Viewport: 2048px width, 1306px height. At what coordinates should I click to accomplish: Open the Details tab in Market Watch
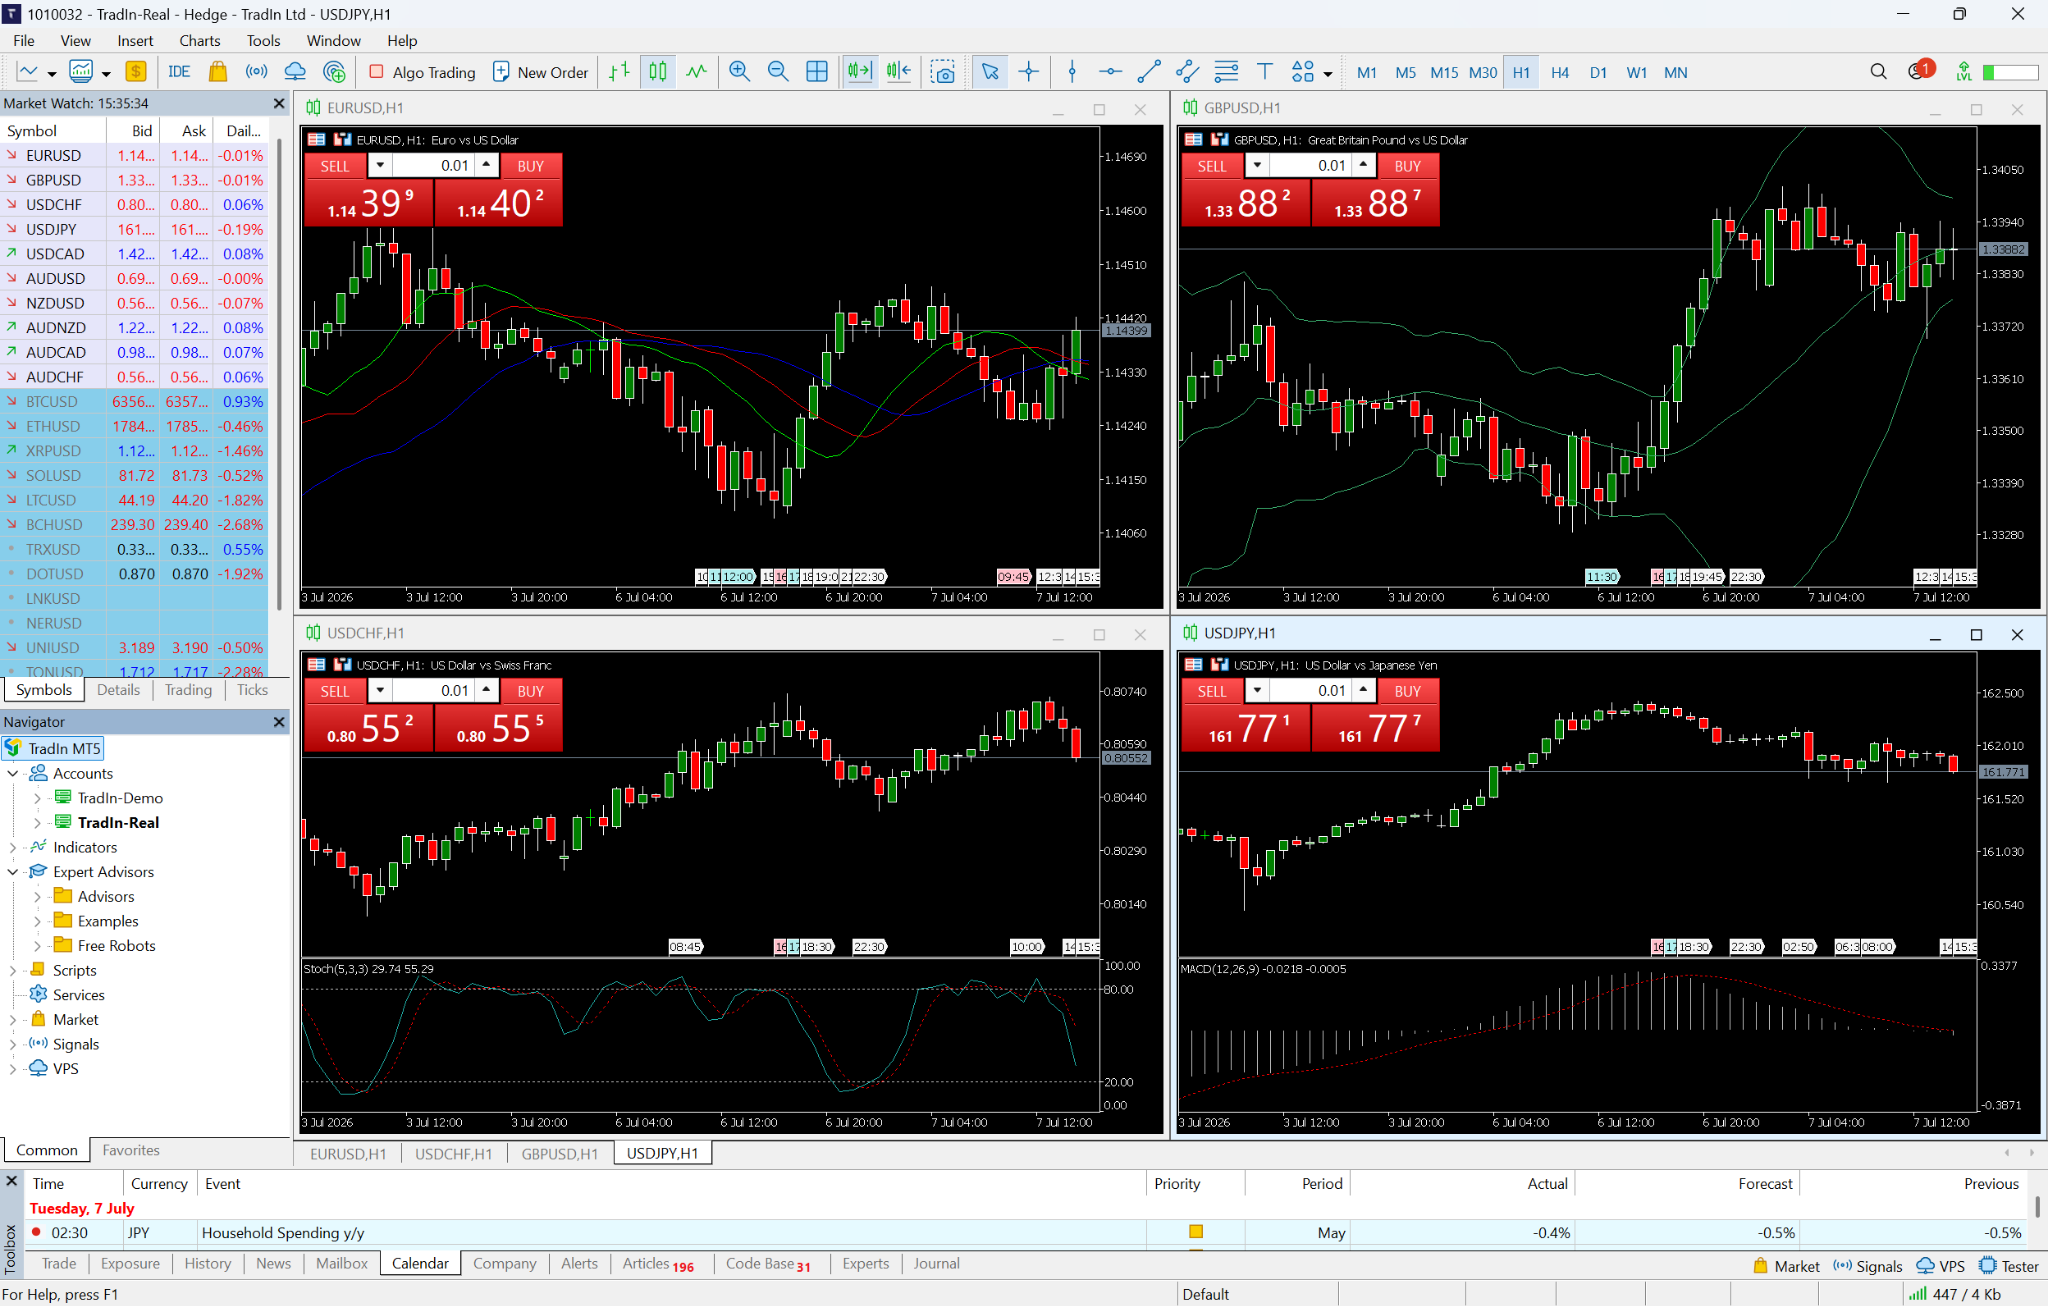[118, 689]
